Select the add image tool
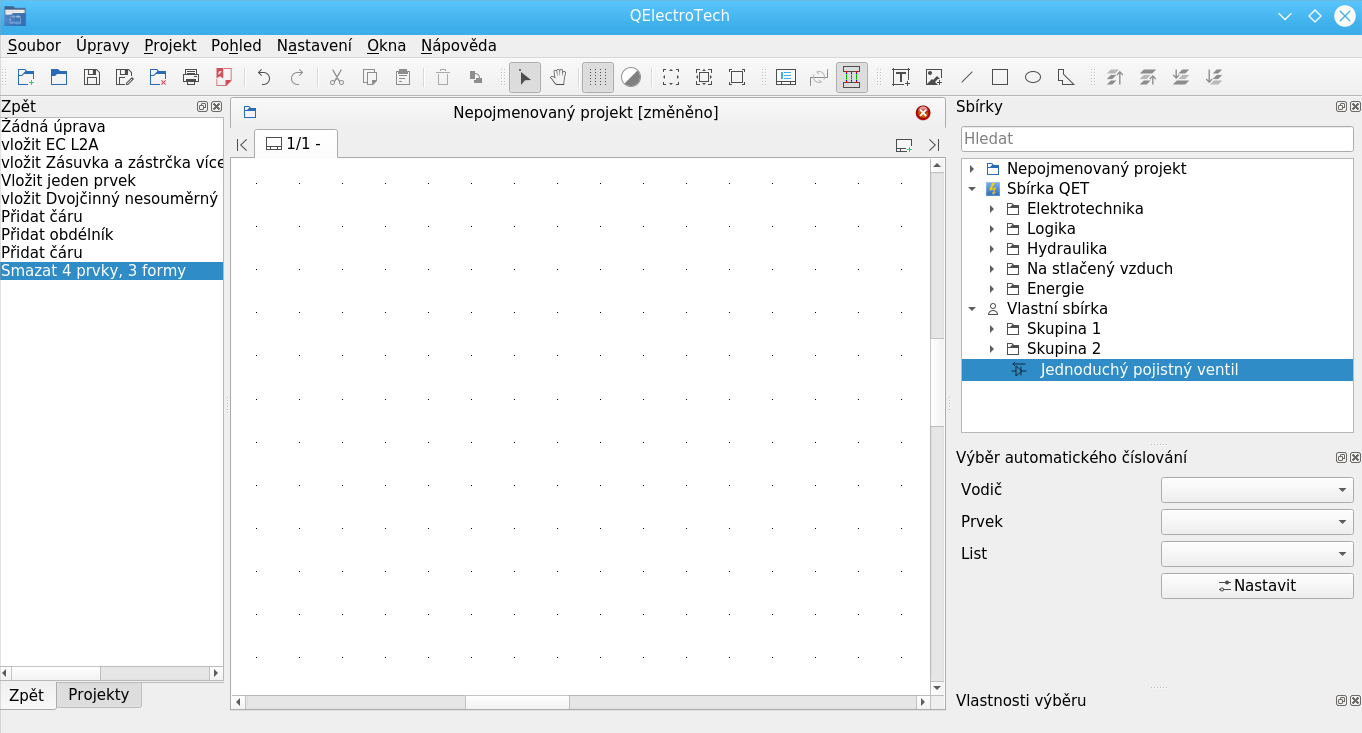The width and height of the screenshot is (1362, 733). coord(934,77)
